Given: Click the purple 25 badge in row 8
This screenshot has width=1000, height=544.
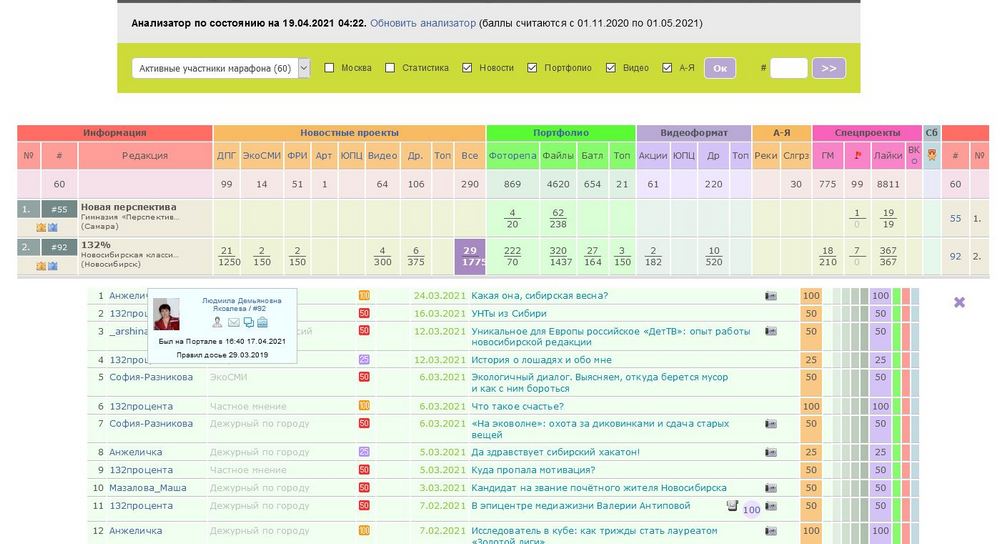Looking at the screenshot, I should click(x=364, y=452).
